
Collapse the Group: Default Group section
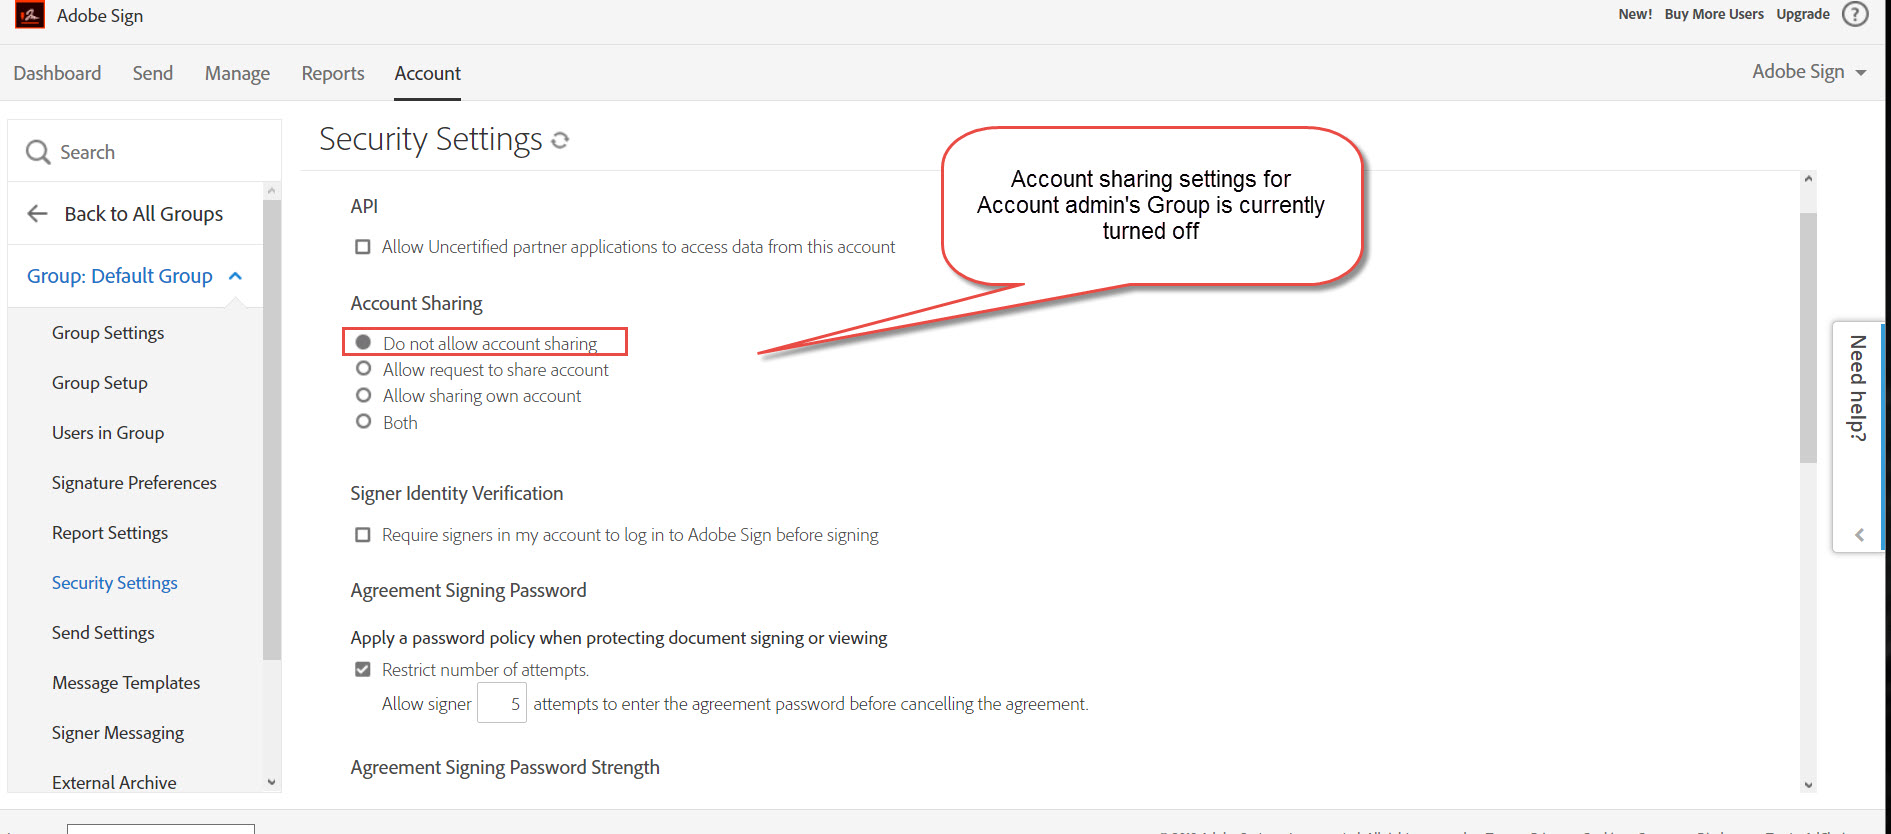pos(236,276)
